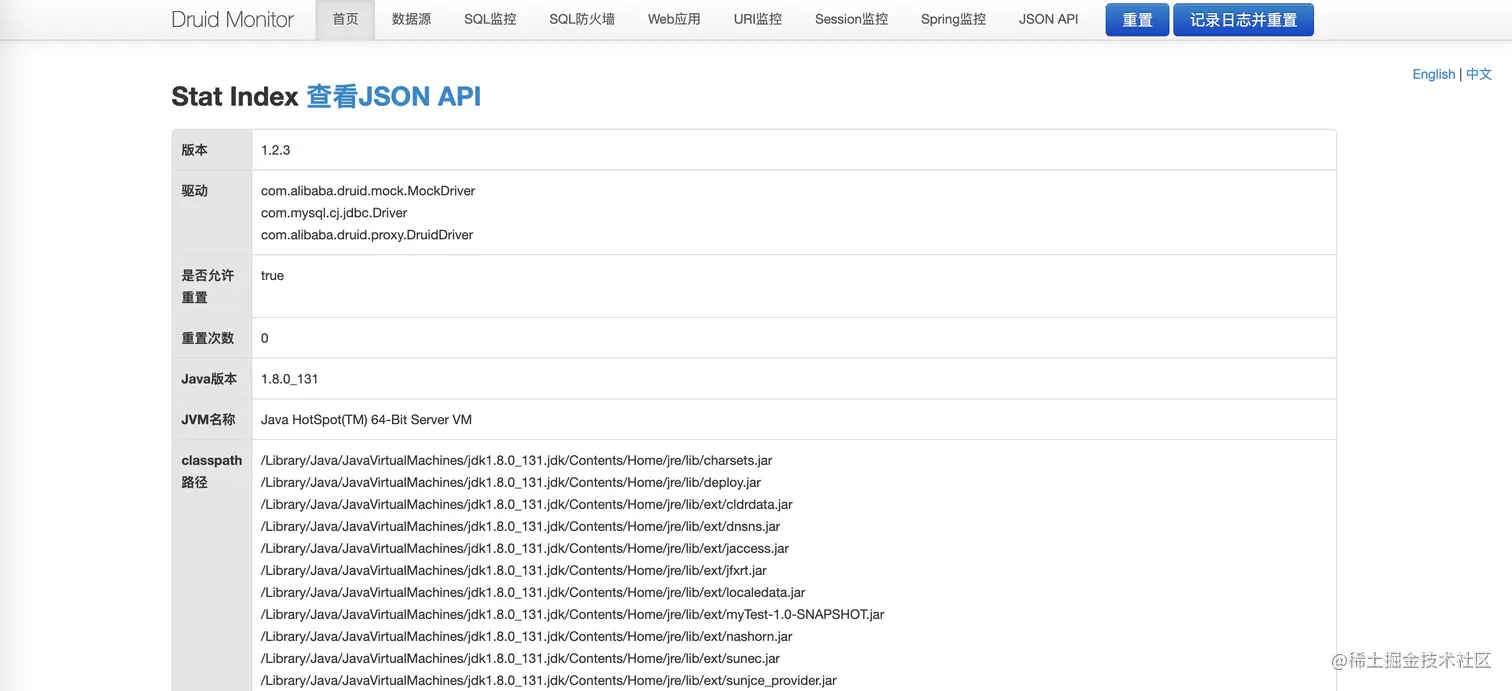Click the 重置次数 value 0

click(265, 338)
